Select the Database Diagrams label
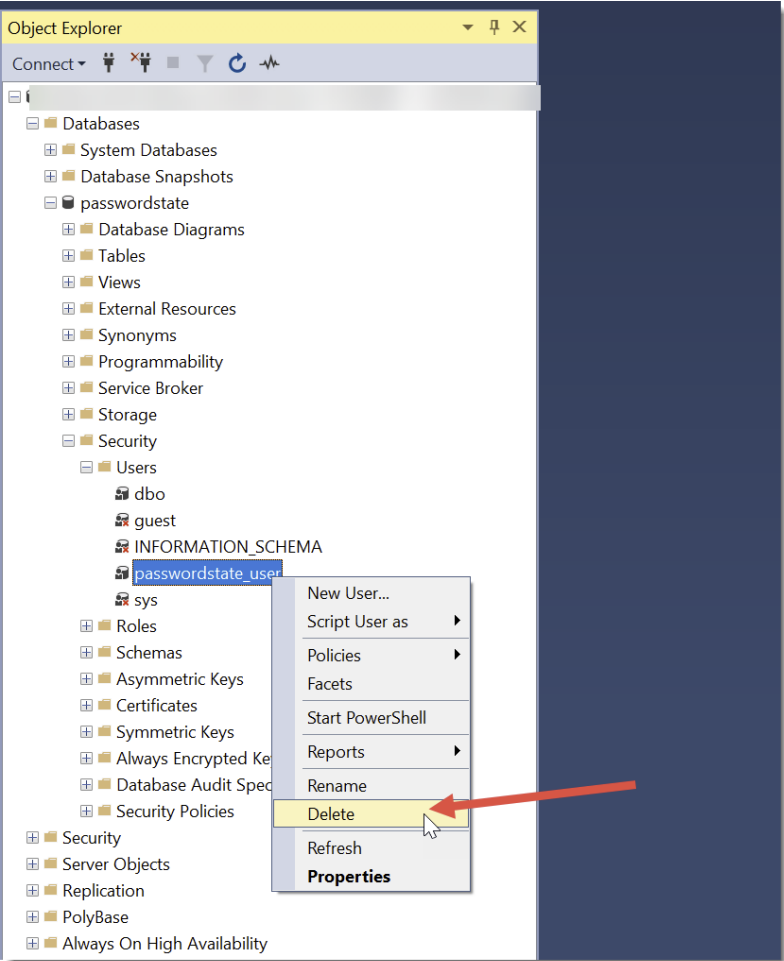The image size is (784, 961). [x=172, y=229]
